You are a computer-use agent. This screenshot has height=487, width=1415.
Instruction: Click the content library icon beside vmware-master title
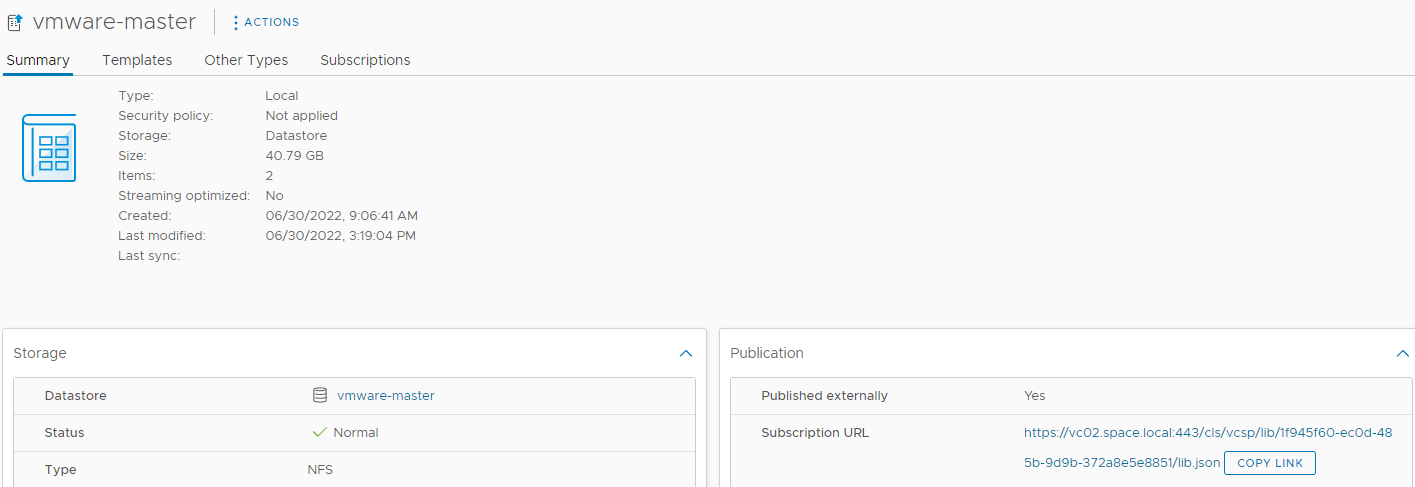[15, 22]
